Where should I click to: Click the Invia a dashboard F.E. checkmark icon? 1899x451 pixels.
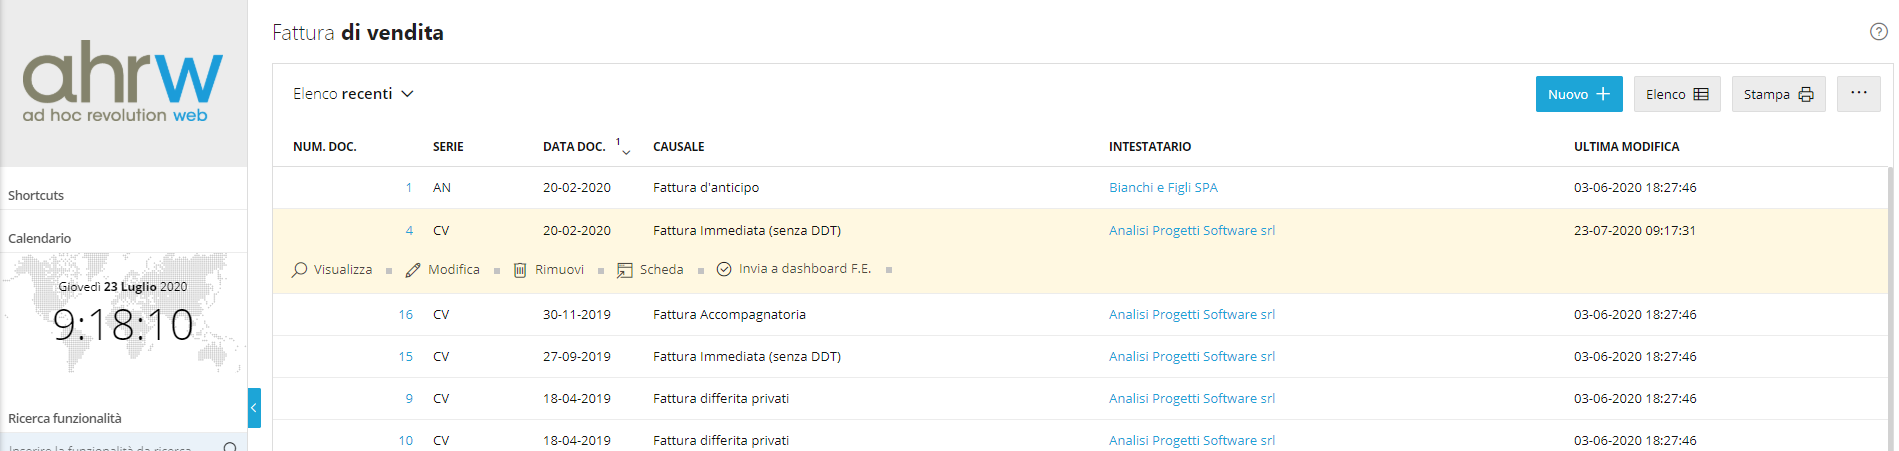pos(724,269)
